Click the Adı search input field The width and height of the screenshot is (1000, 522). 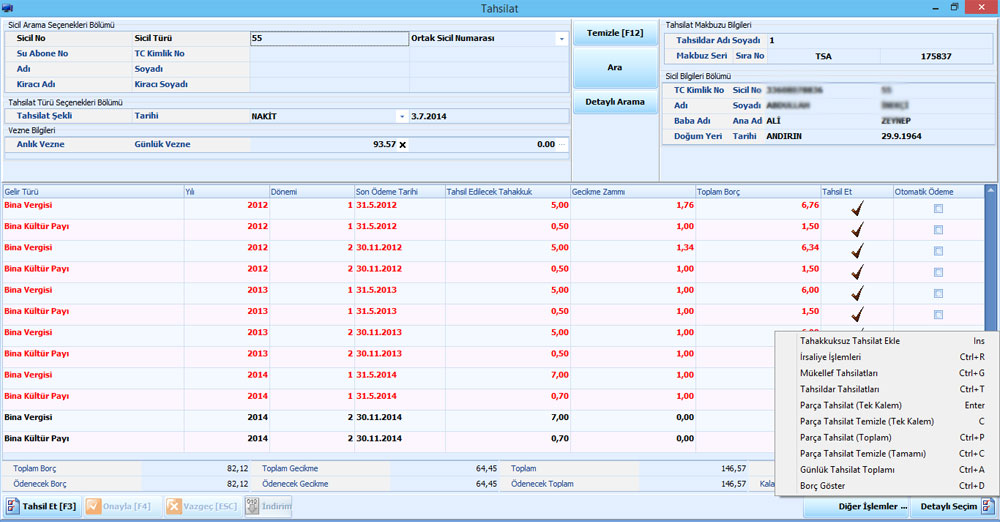(329, 69)
